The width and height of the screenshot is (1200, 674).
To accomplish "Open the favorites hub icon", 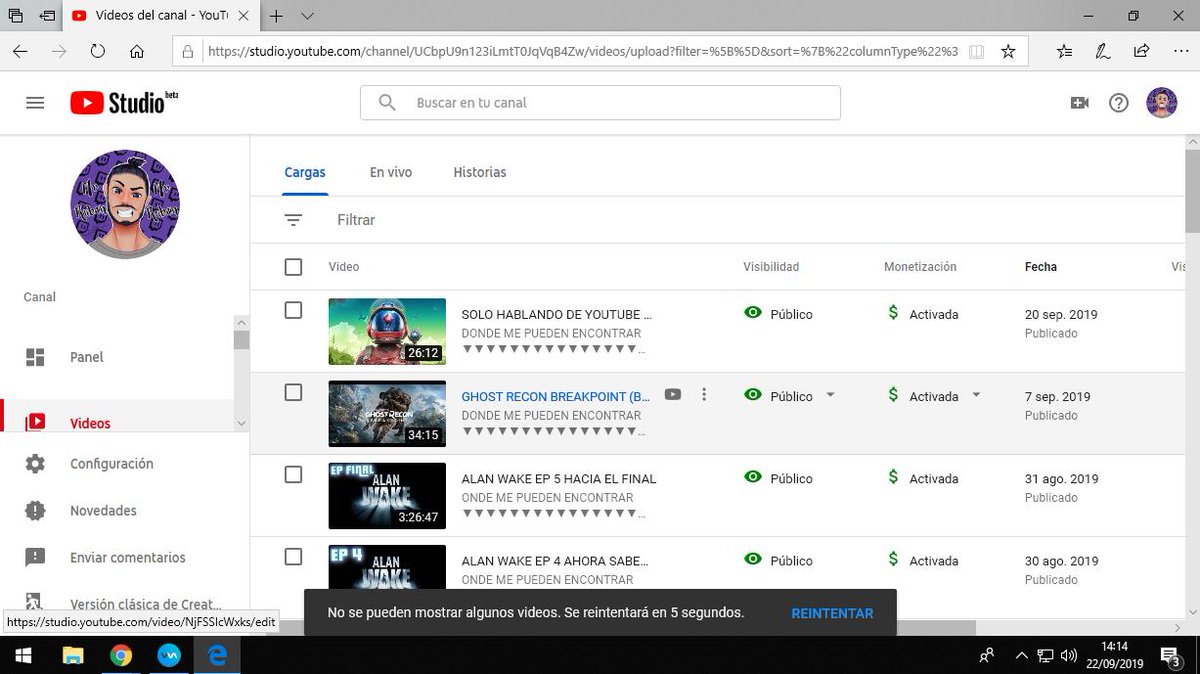I will 1065,51.
